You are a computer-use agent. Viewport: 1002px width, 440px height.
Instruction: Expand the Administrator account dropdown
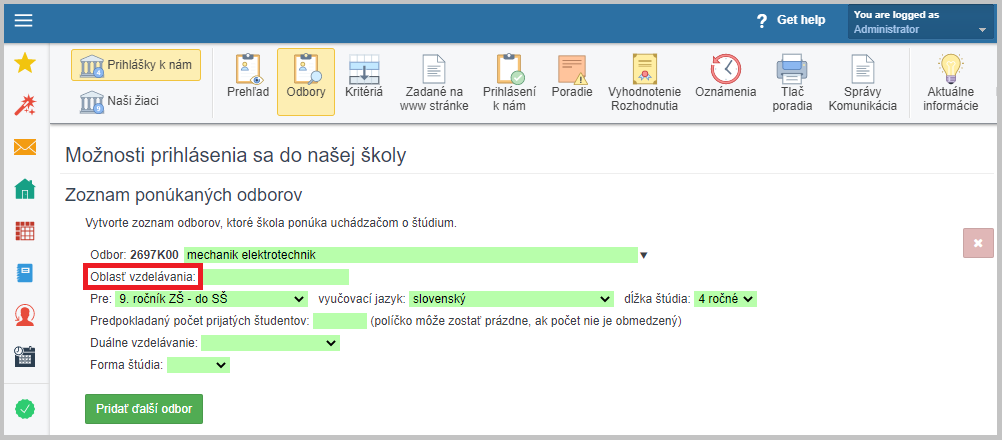click(920, 22)
